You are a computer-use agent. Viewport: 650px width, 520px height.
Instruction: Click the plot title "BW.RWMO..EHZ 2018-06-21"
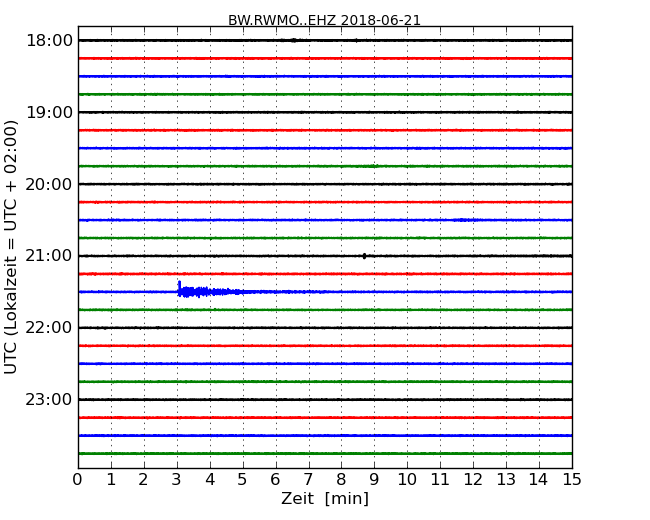pyautogui.click(x=324, y=20)
